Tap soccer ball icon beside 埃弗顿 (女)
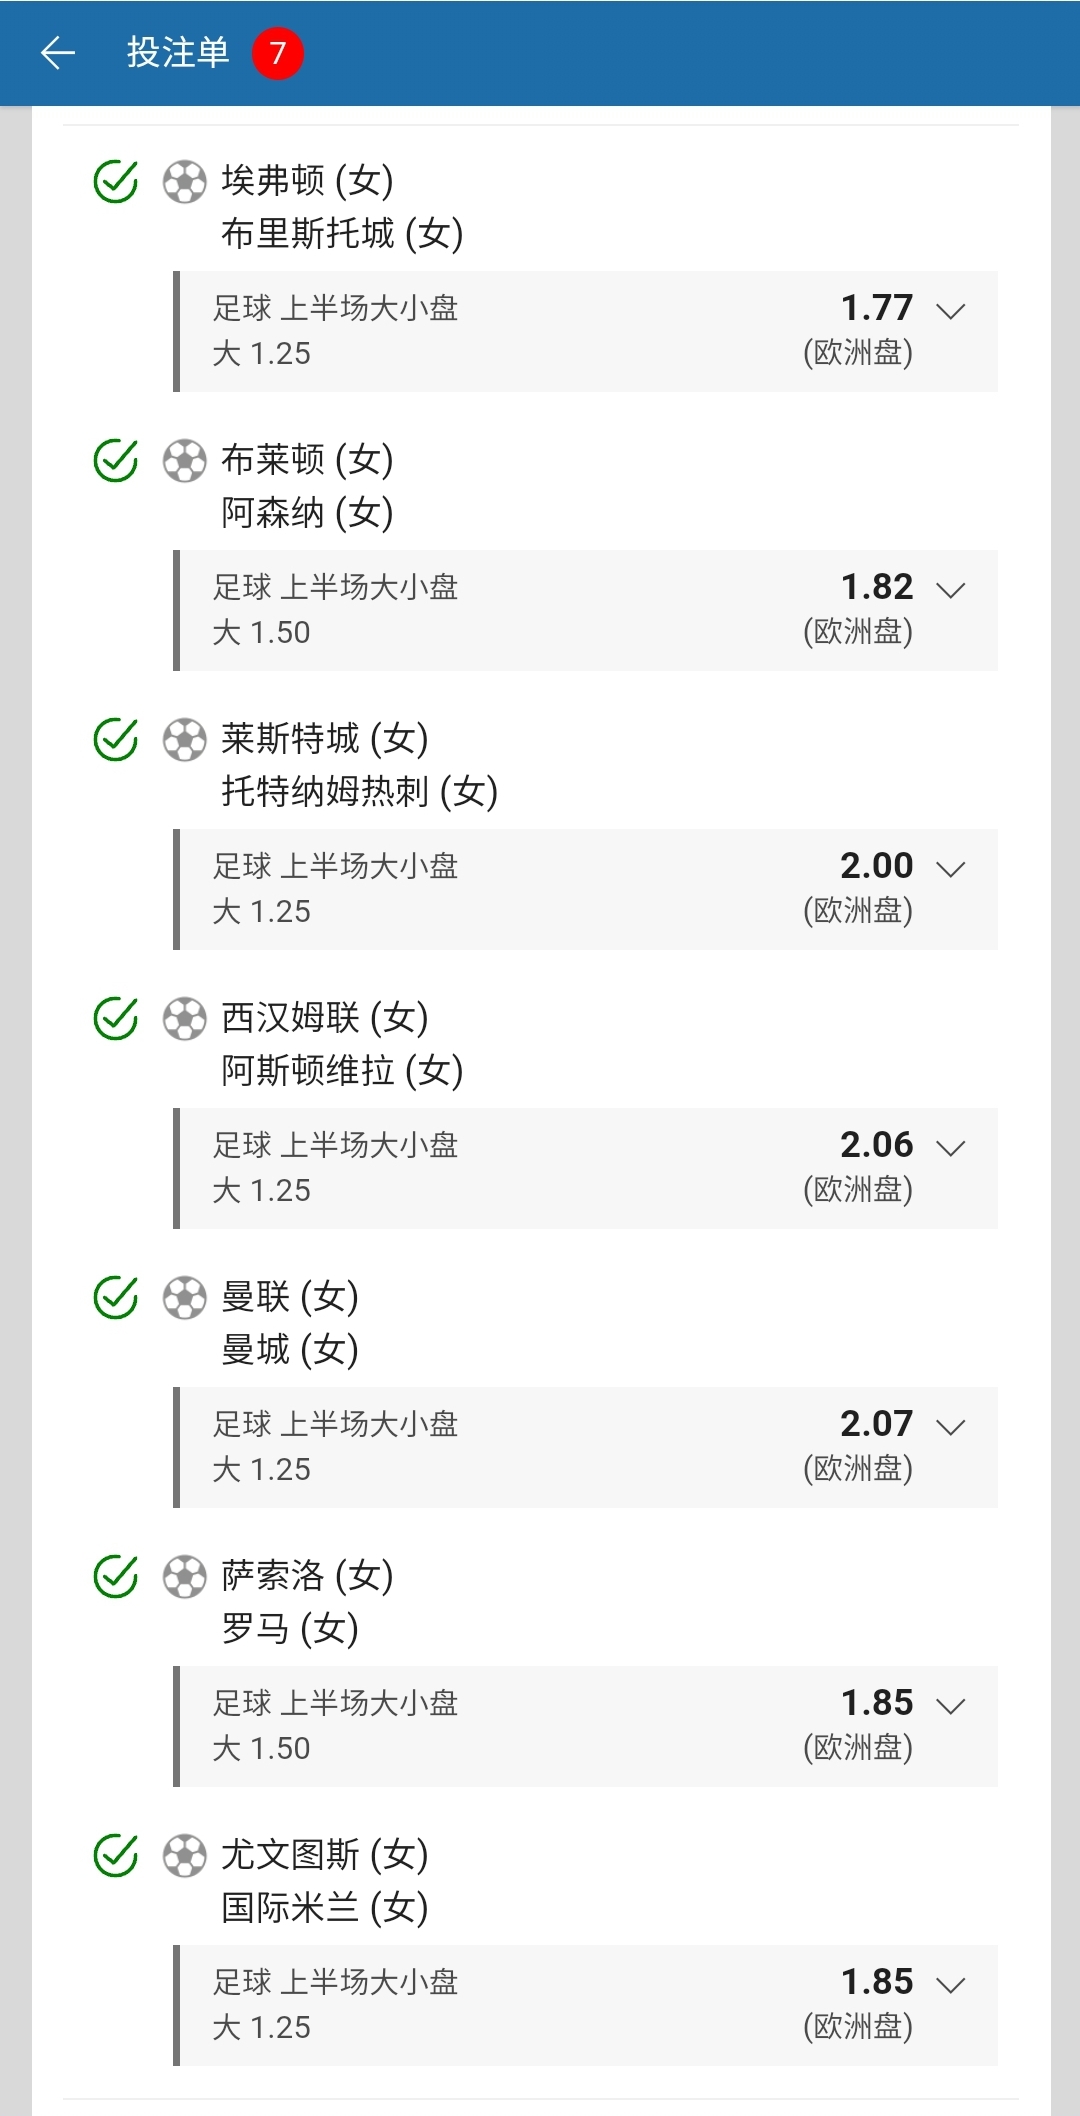The image size is (1080, 2116). coord(184,182)
